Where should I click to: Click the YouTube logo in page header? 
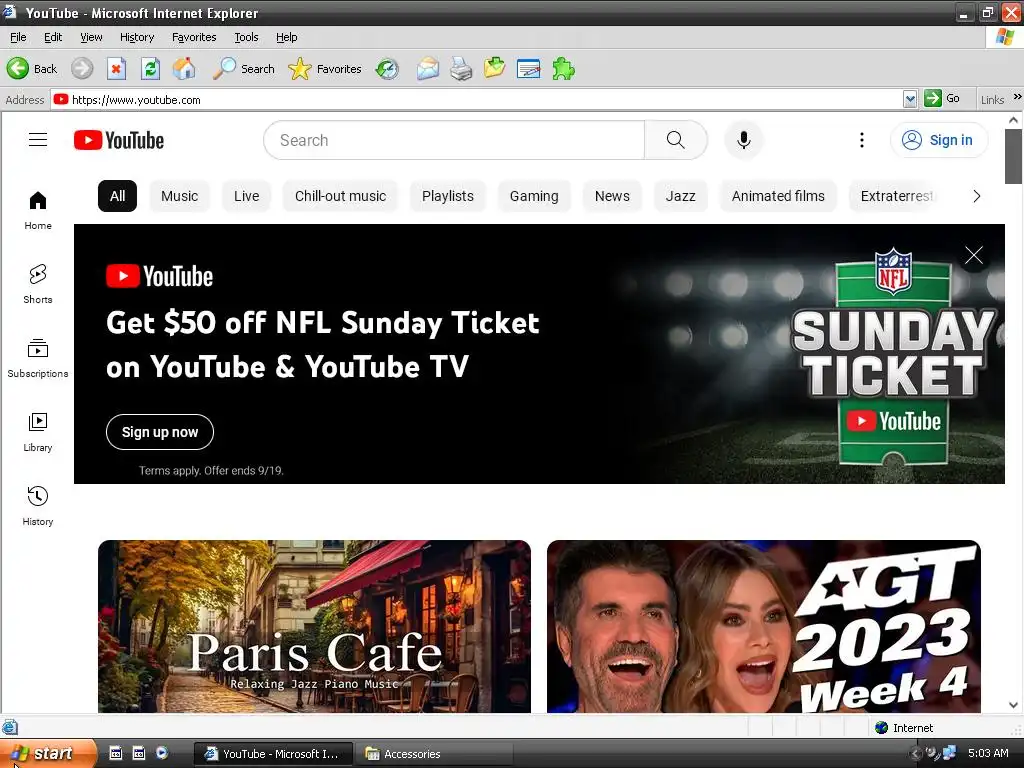119,140
